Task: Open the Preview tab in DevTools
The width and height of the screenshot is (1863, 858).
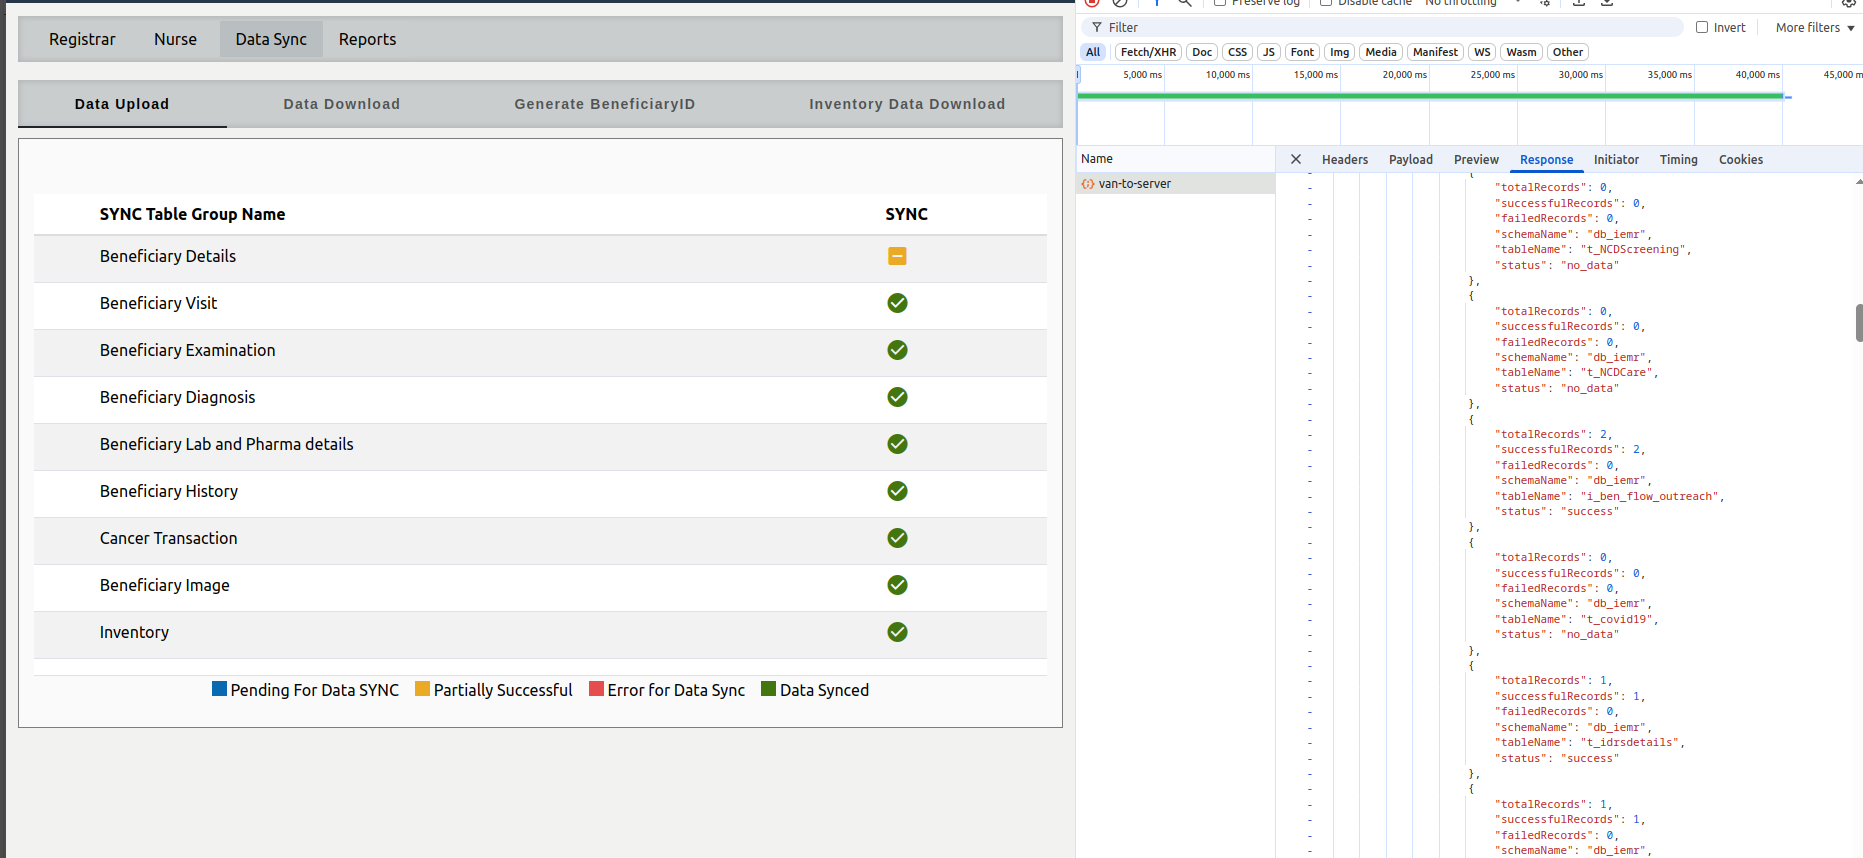Action: coord(1475,160)
